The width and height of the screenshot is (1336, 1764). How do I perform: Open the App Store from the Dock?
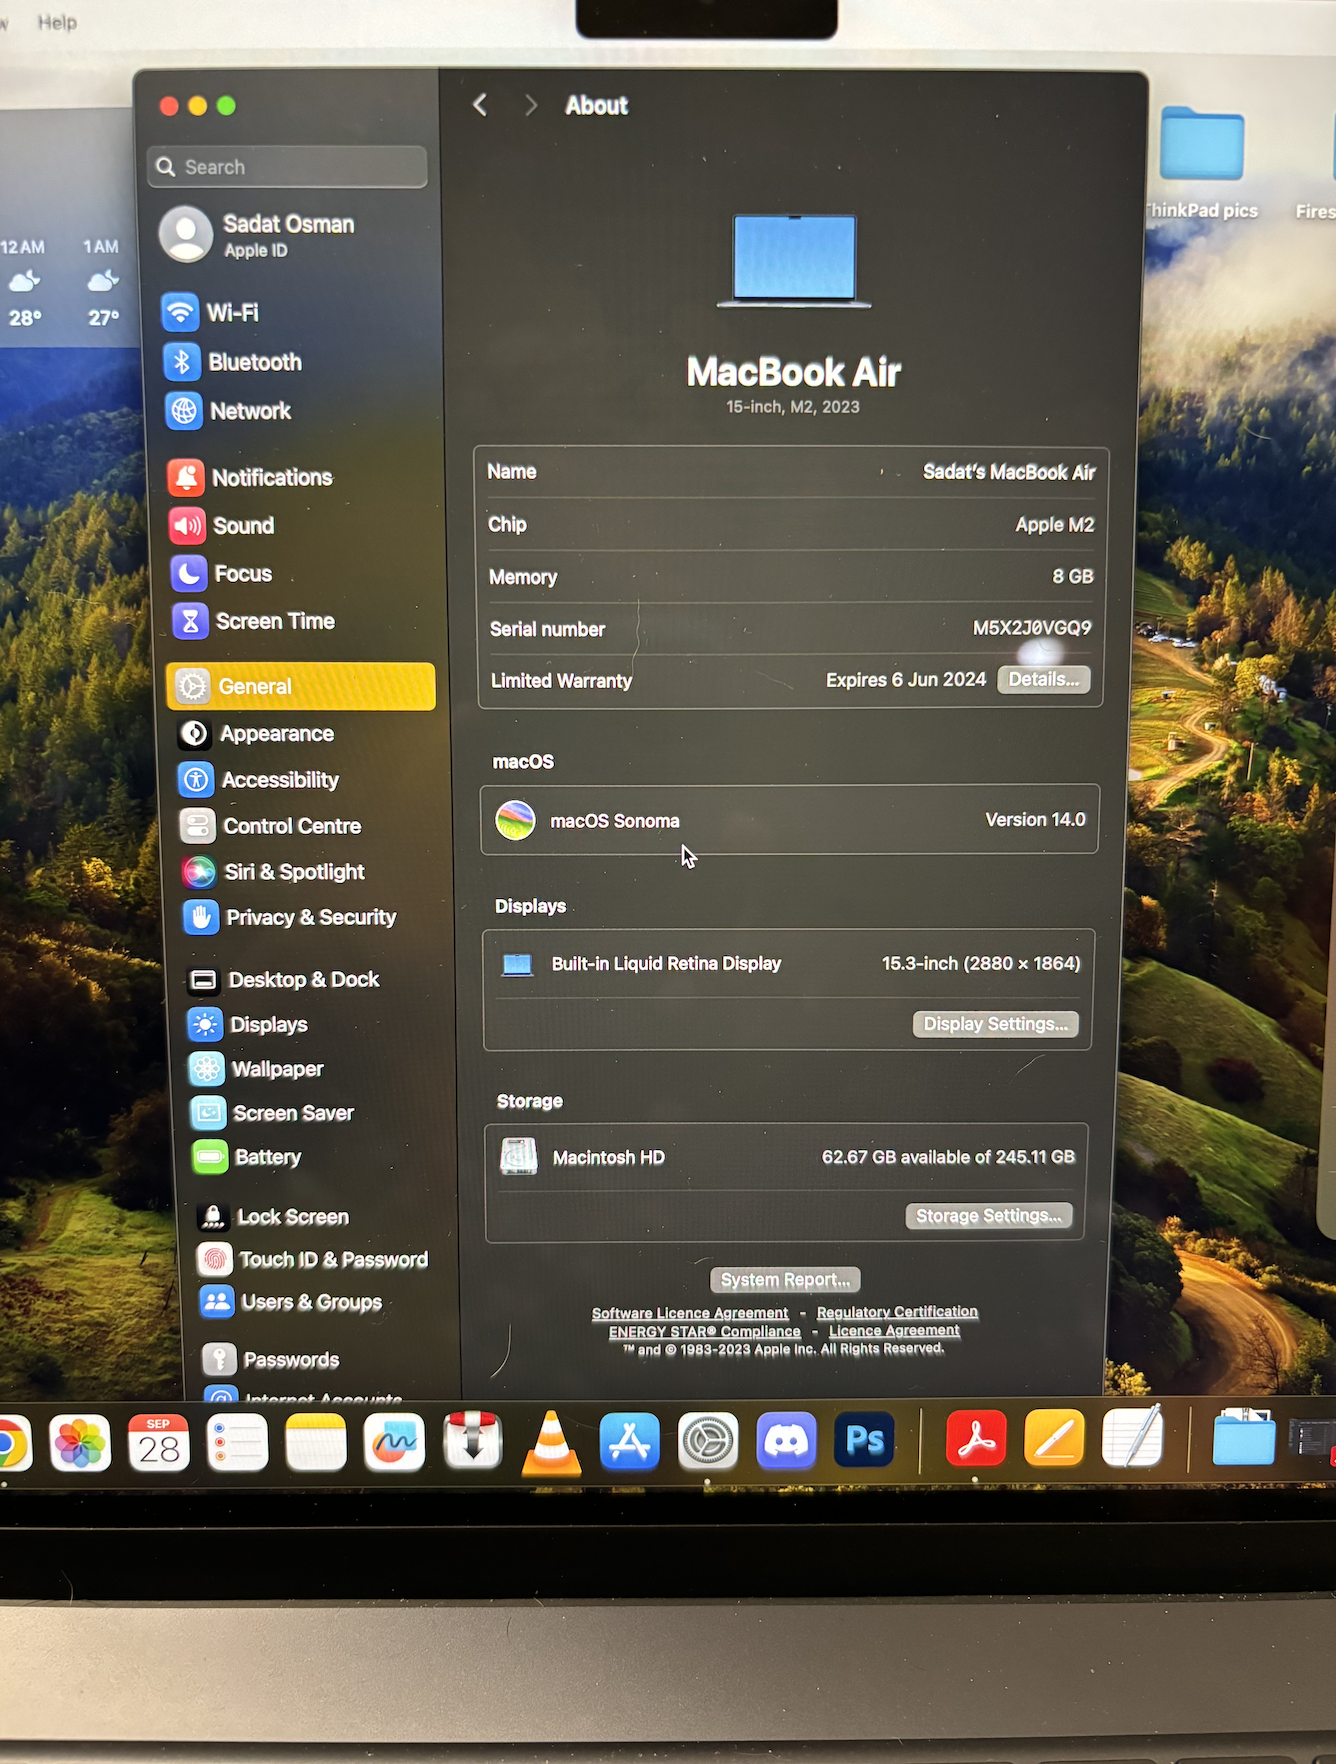(x=629, y=1442)
